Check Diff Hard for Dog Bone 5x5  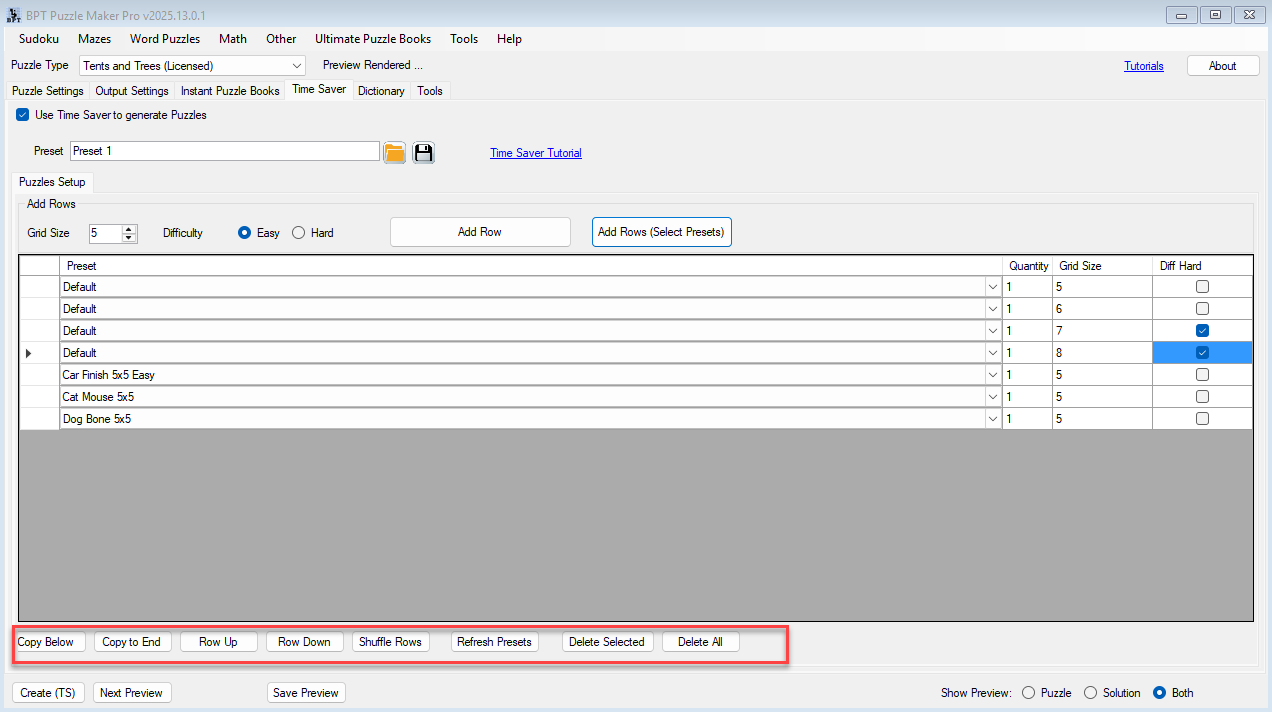1202,419
